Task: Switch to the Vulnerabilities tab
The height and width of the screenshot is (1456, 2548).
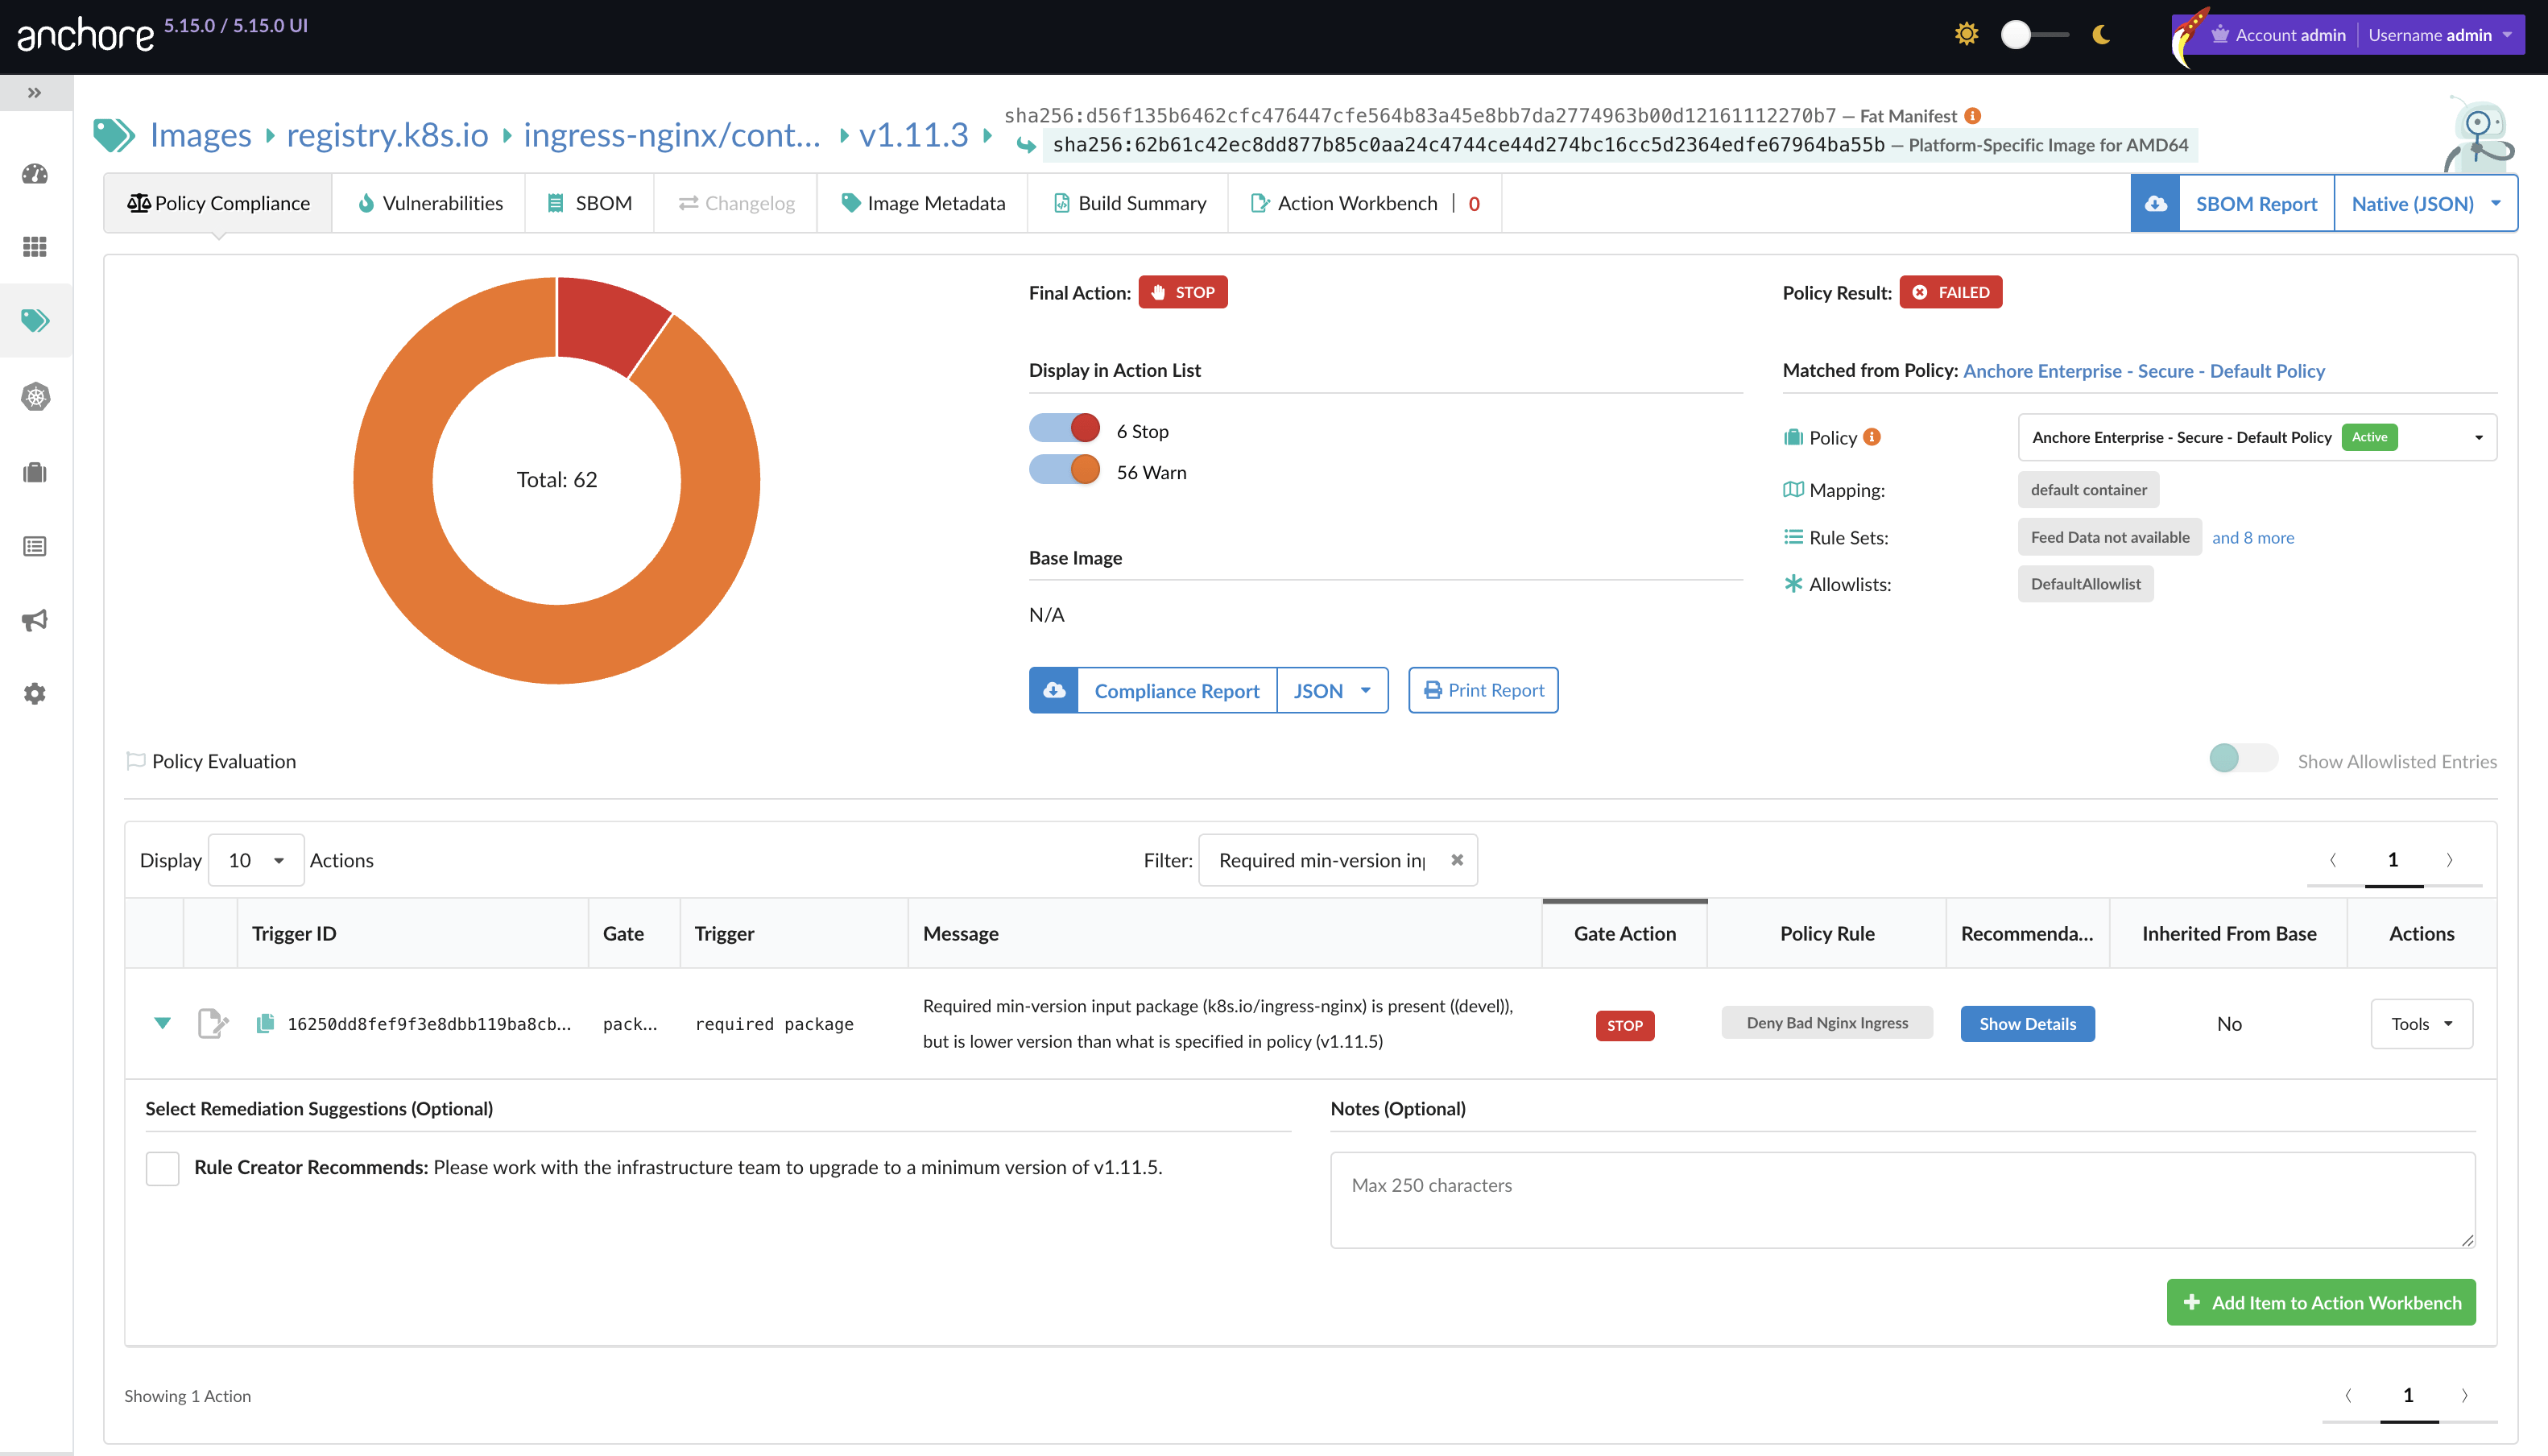Action: (430, 204)
